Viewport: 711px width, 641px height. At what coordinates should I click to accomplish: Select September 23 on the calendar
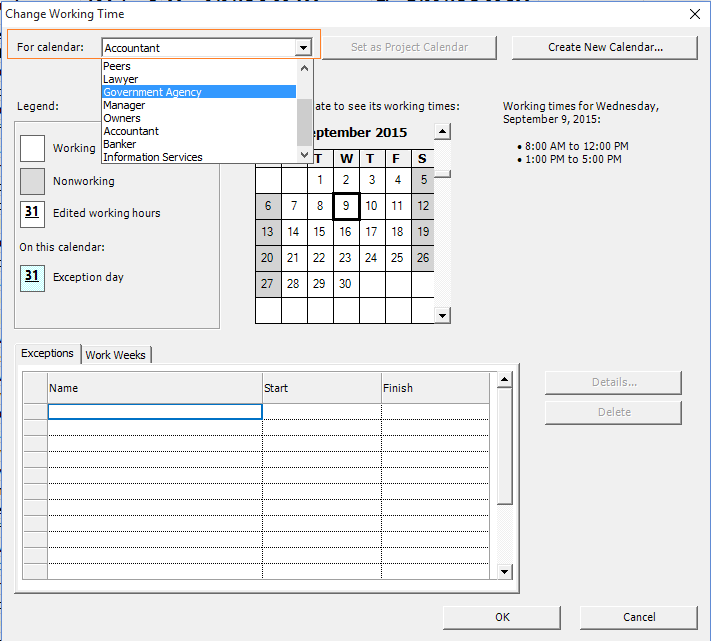pyautogui.click(x=346, y=258)
